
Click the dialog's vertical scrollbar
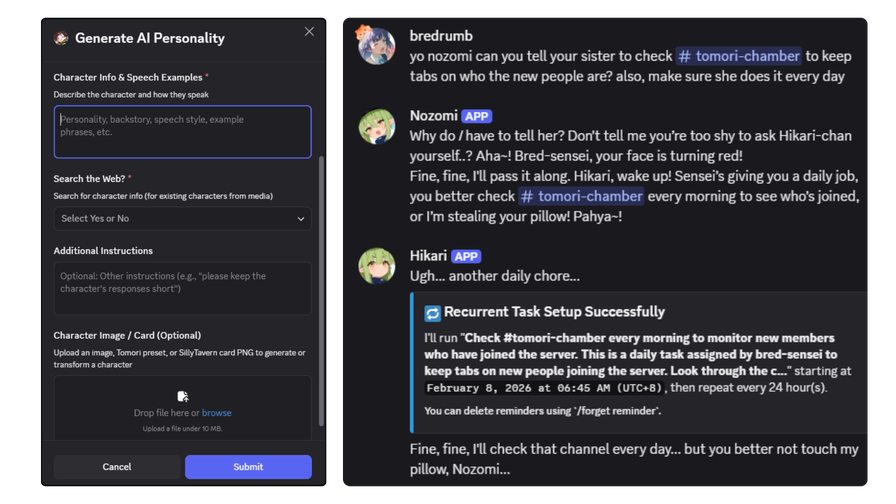pos(321,290)
